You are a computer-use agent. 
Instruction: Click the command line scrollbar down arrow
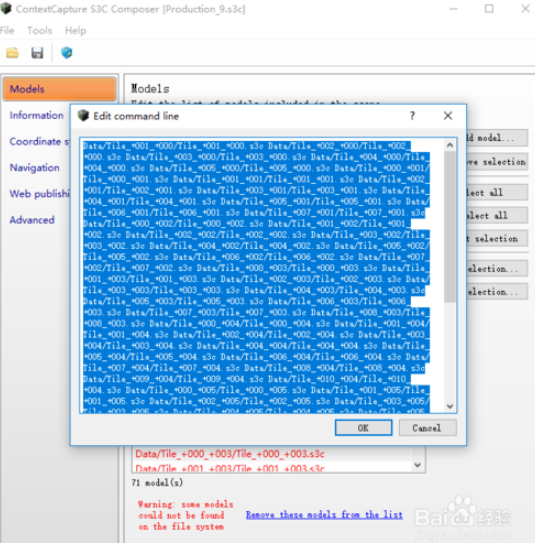point(450,406)
